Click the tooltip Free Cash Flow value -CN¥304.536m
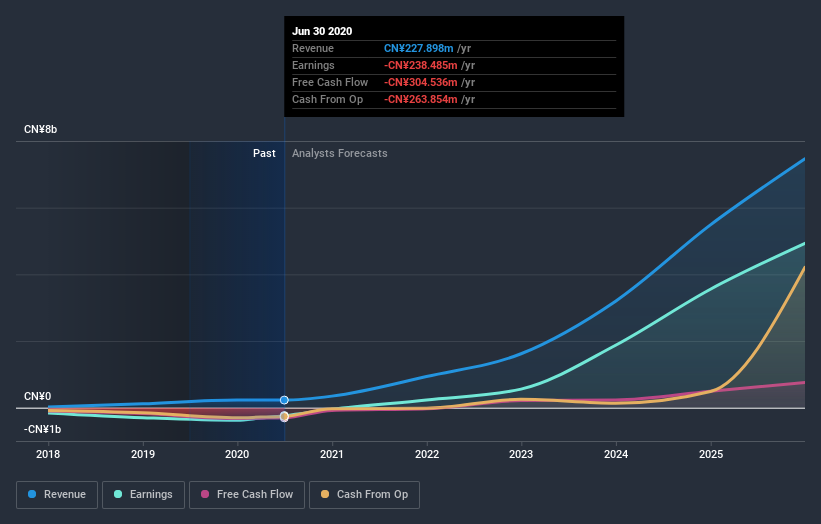This screenshot has height=524, width=821. coord(420,82)
